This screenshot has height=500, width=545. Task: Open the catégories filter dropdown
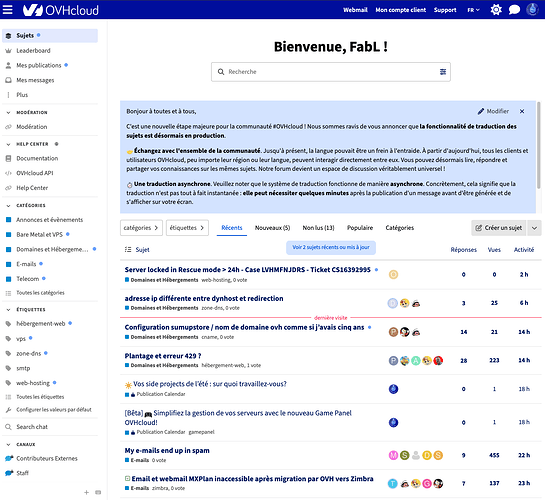[x=141, y=228]
